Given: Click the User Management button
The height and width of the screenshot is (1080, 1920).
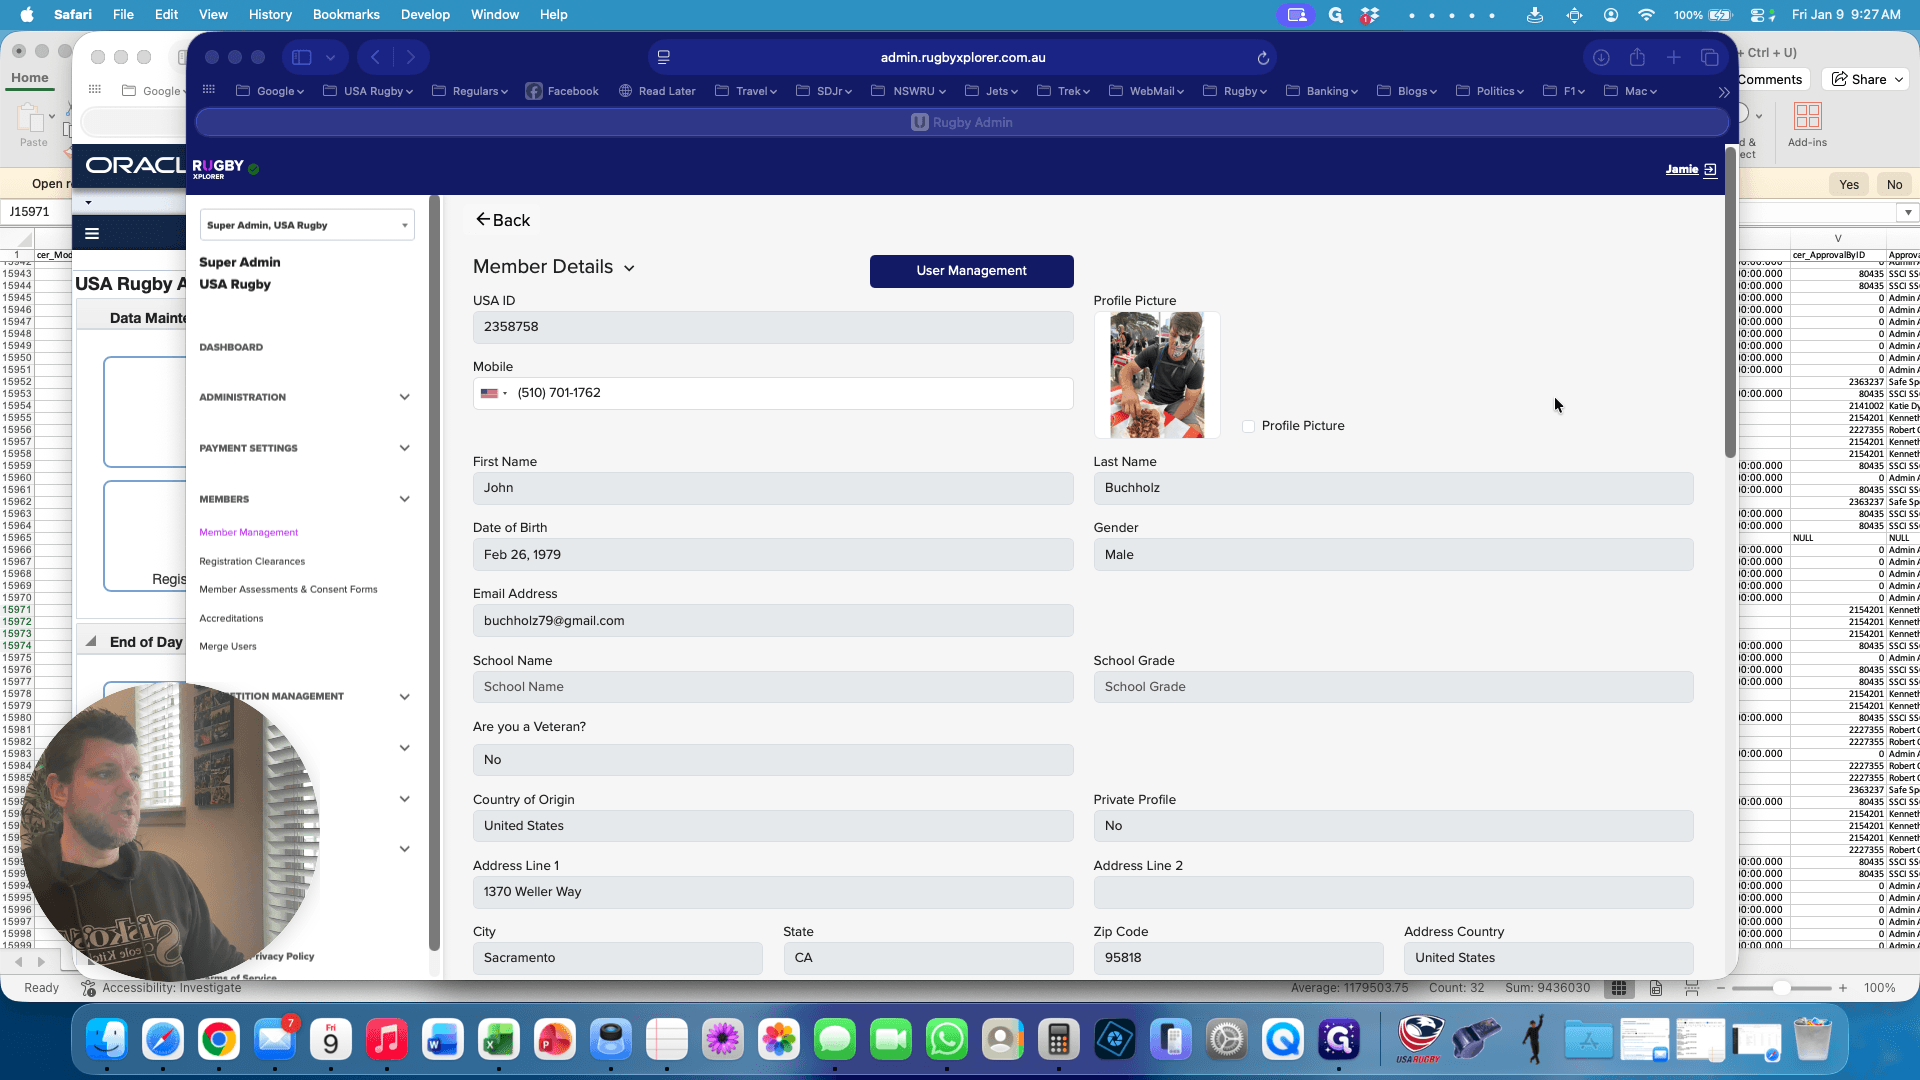Looking at the screenshot, I should pyautogui.click(x=971, y=271).
